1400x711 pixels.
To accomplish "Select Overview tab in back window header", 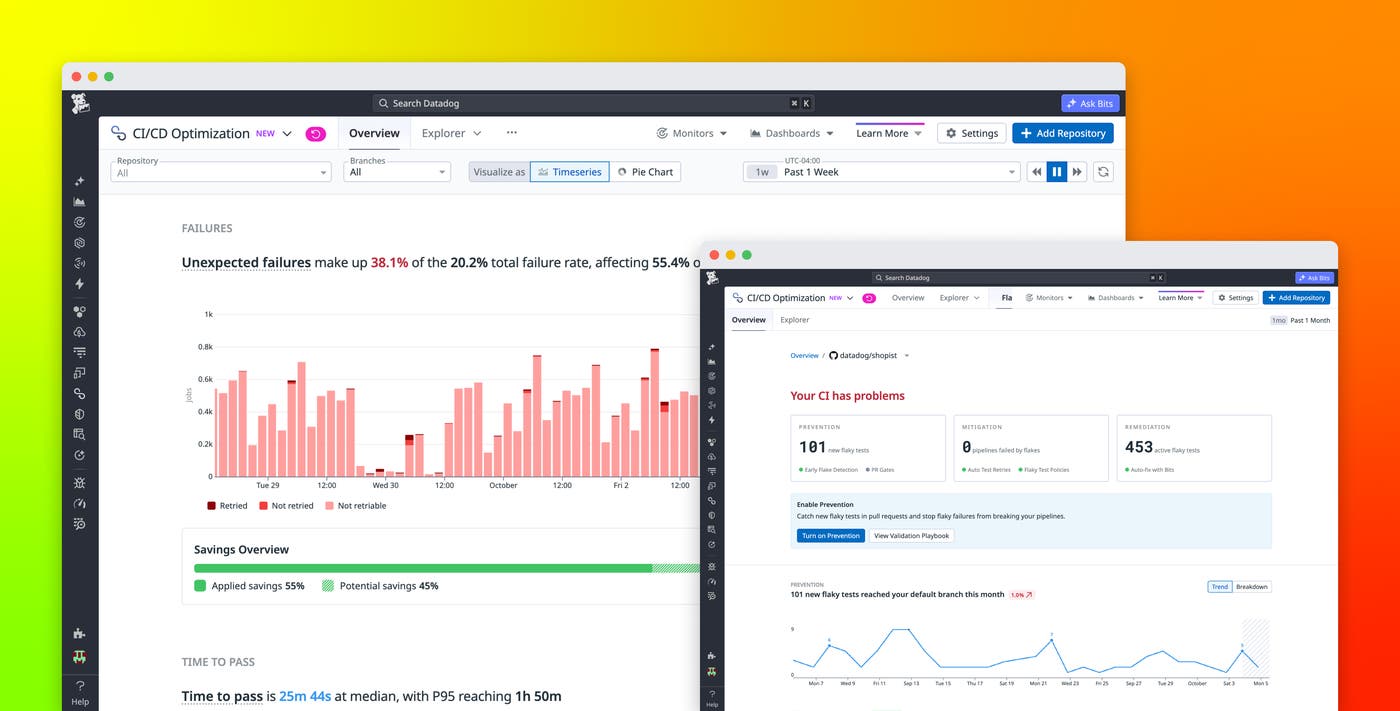I will (374, 133).
